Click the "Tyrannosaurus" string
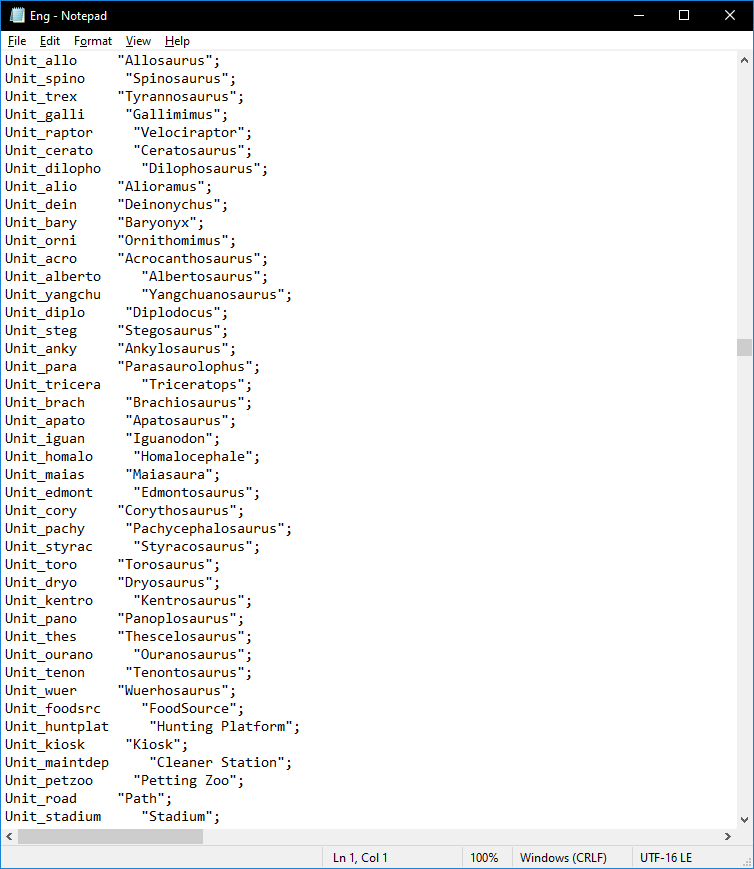Screen dimensions: 754x869 tap(180, 96)
